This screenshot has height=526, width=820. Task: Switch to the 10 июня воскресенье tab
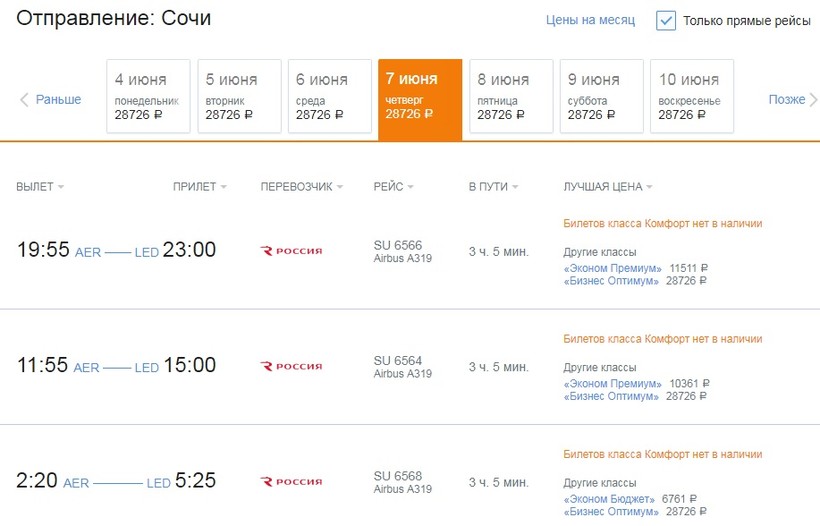(x=692, y=96)
